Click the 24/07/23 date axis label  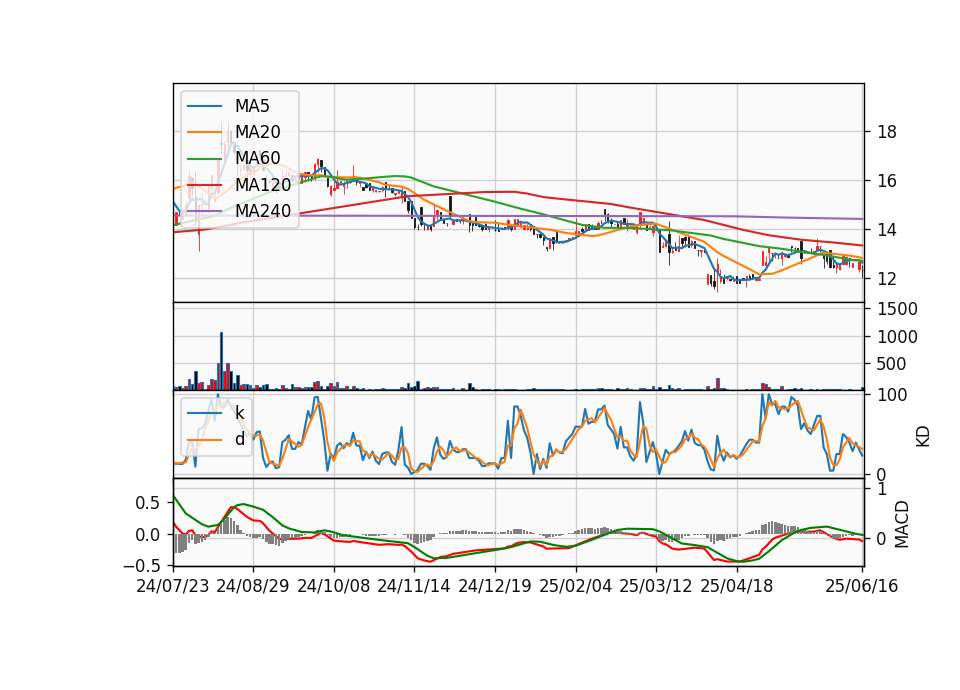pos(173,586)
